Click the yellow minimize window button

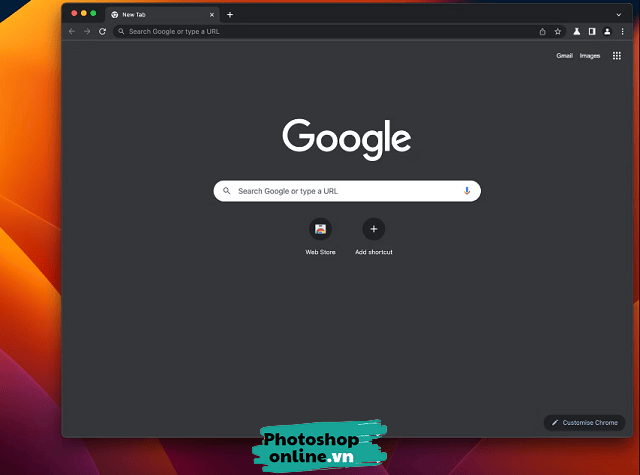[84, 13]
